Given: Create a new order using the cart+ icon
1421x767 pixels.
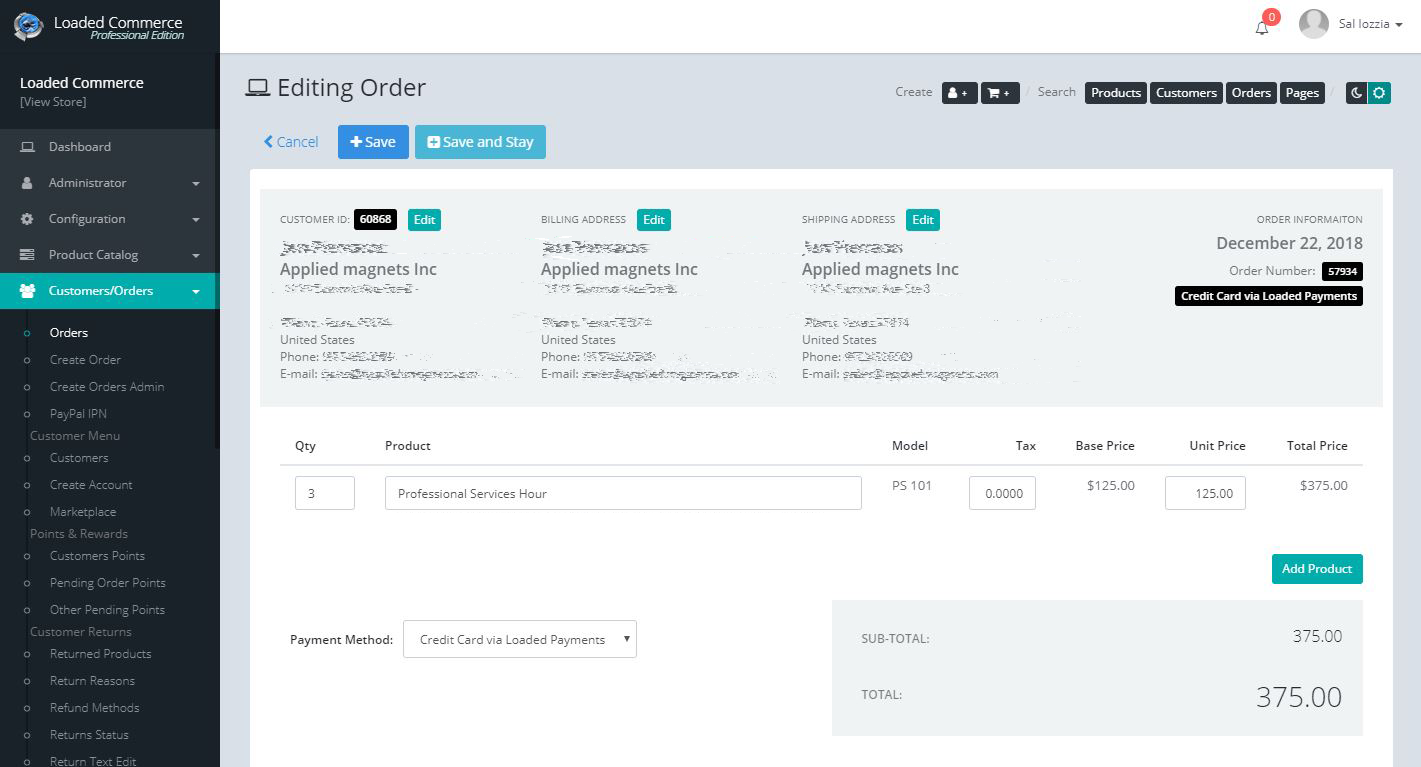Looking at the screenshot, I should click(999, 92).
